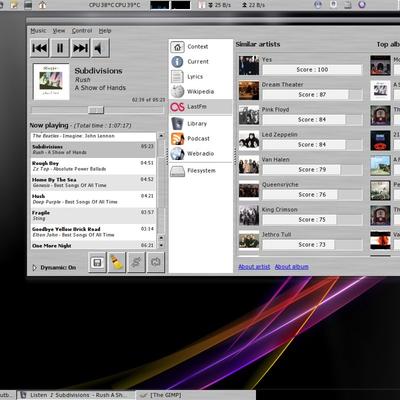Click the network download speed indicator
This screenshot has height=400, width=400.
pyautogui.click(x=219, y=5)
